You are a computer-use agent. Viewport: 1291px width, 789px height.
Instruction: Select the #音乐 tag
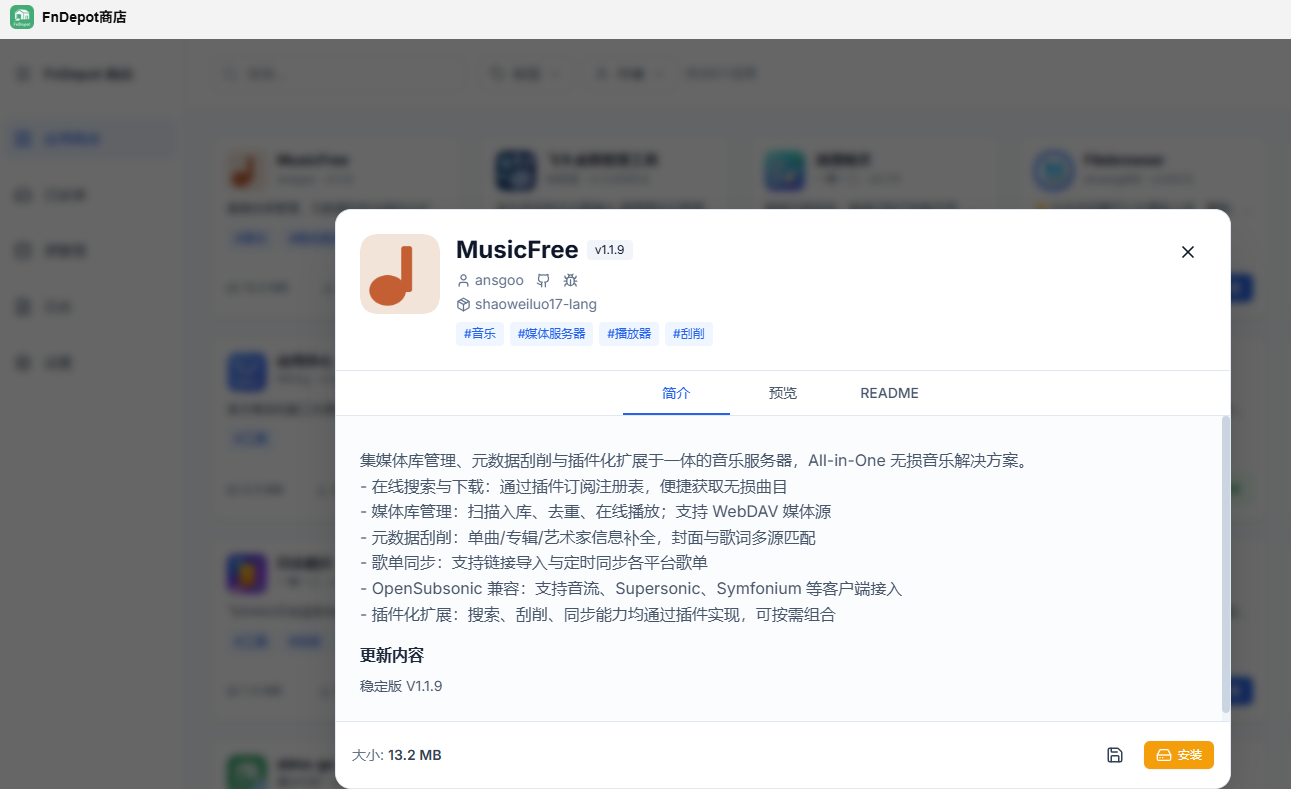(480, 334)
